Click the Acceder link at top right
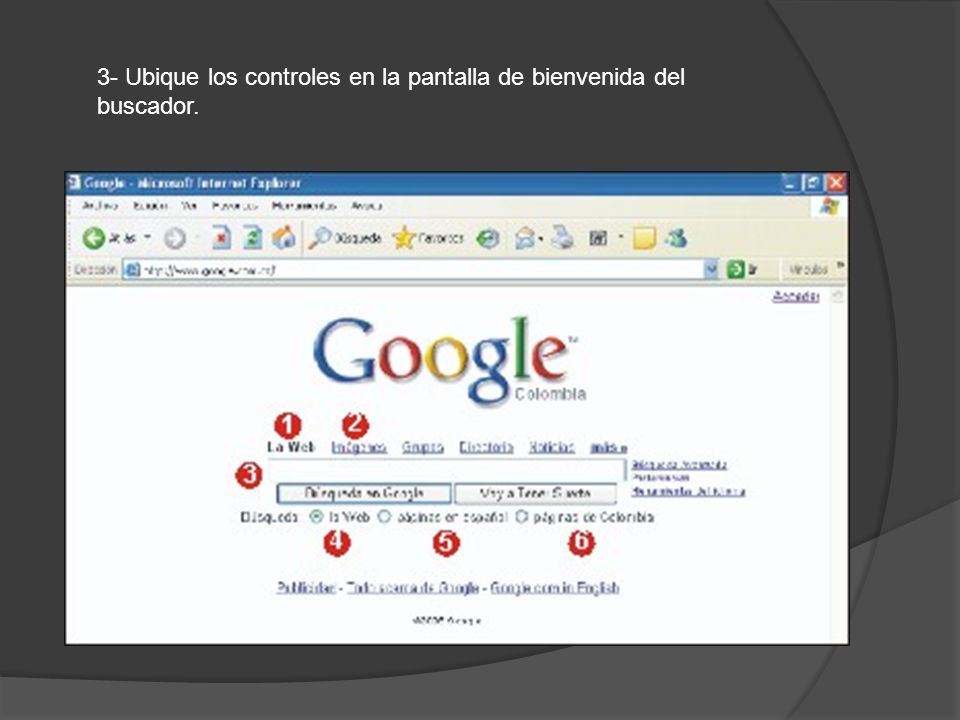Image resolution: width=960 pixels, height=720 pixels. coord(796,296)
